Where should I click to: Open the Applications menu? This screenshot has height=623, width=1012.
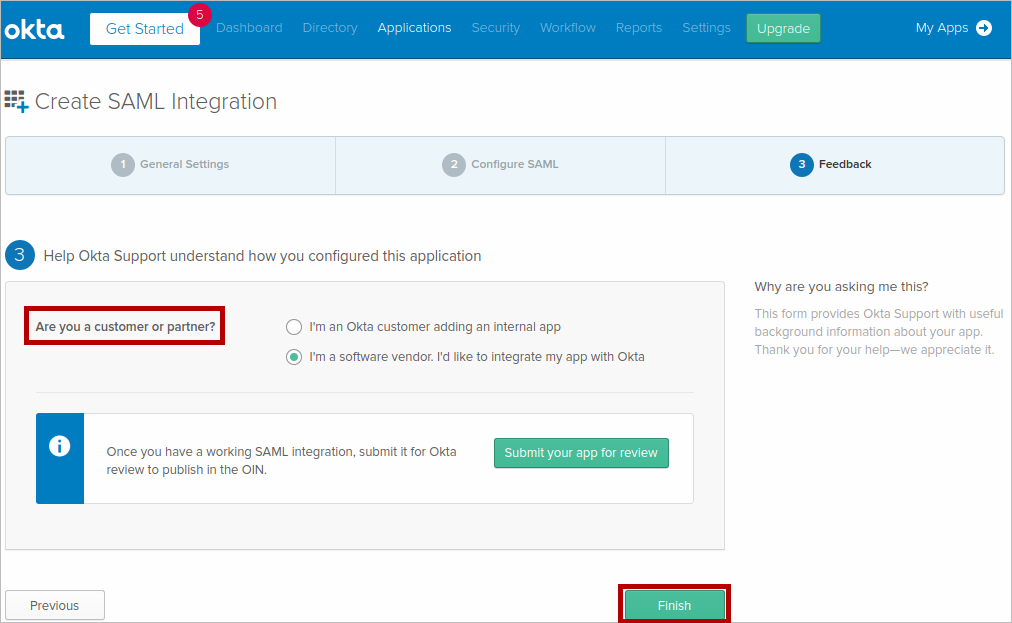click(x=414, y=28)
